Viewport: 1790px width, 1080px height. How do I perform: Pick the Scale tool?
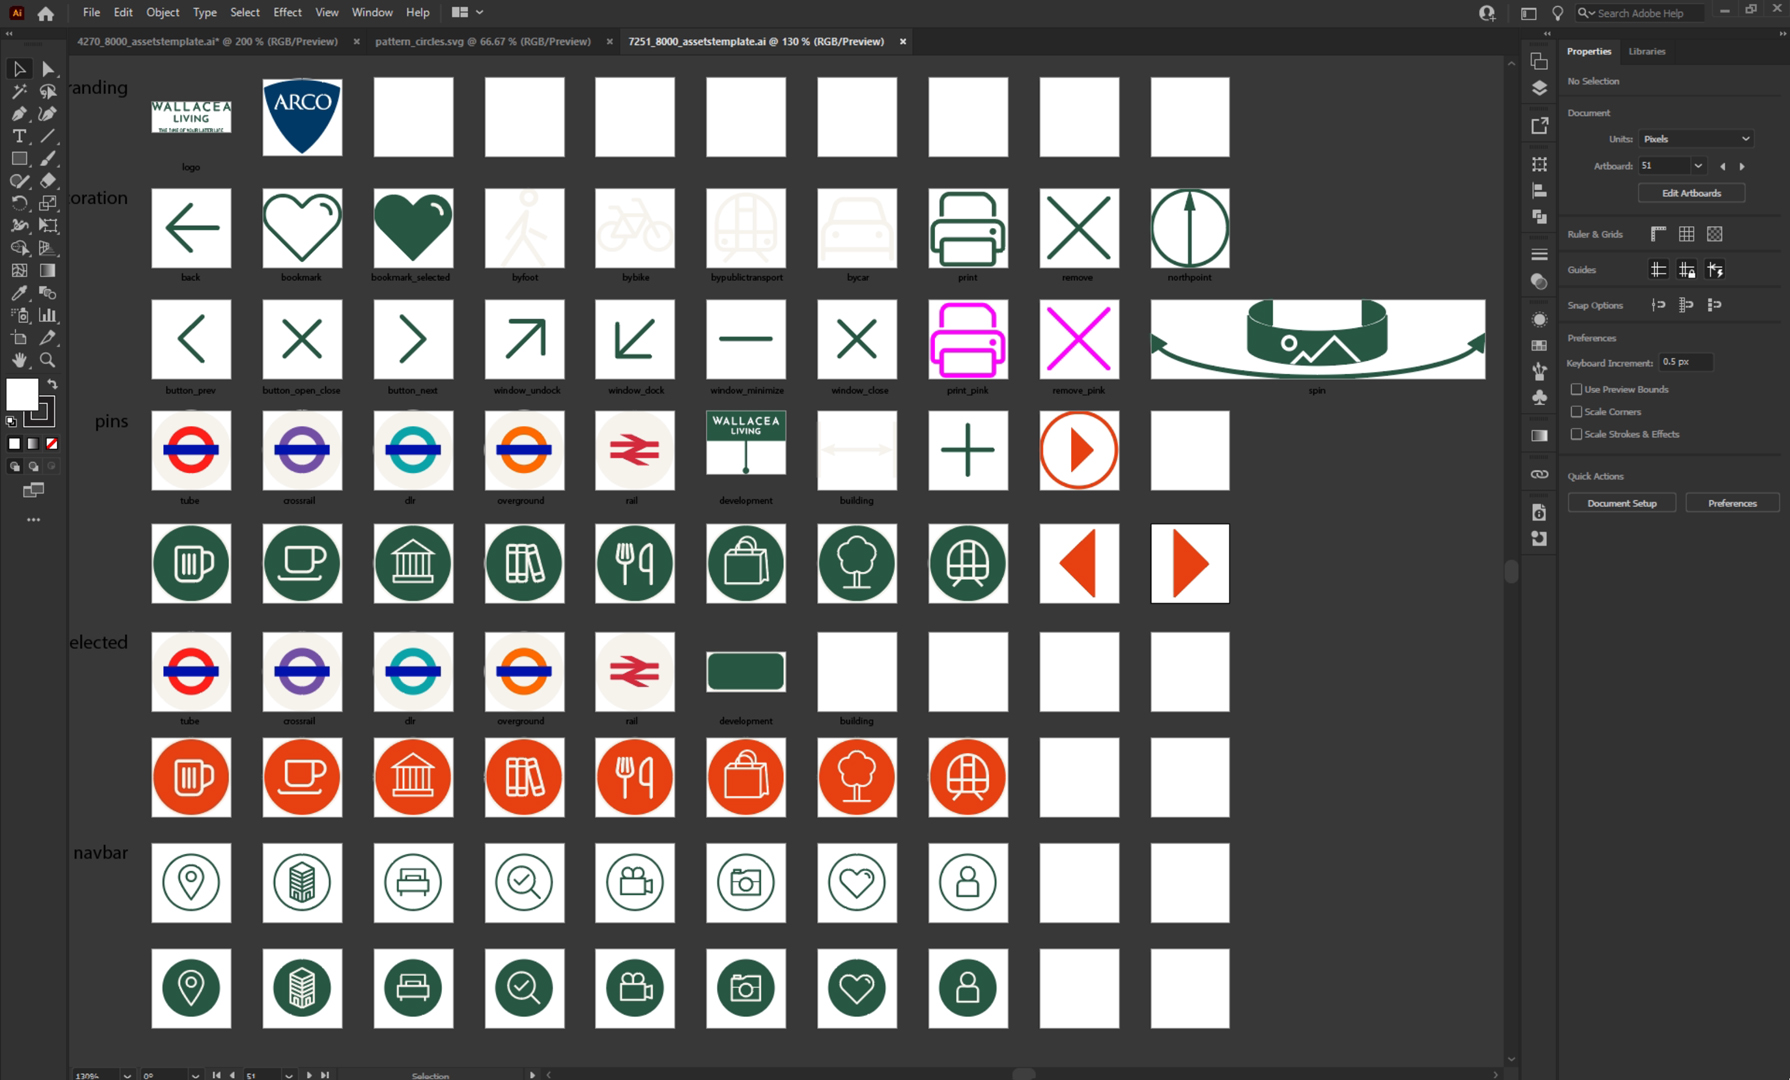[x=48, y=203]
